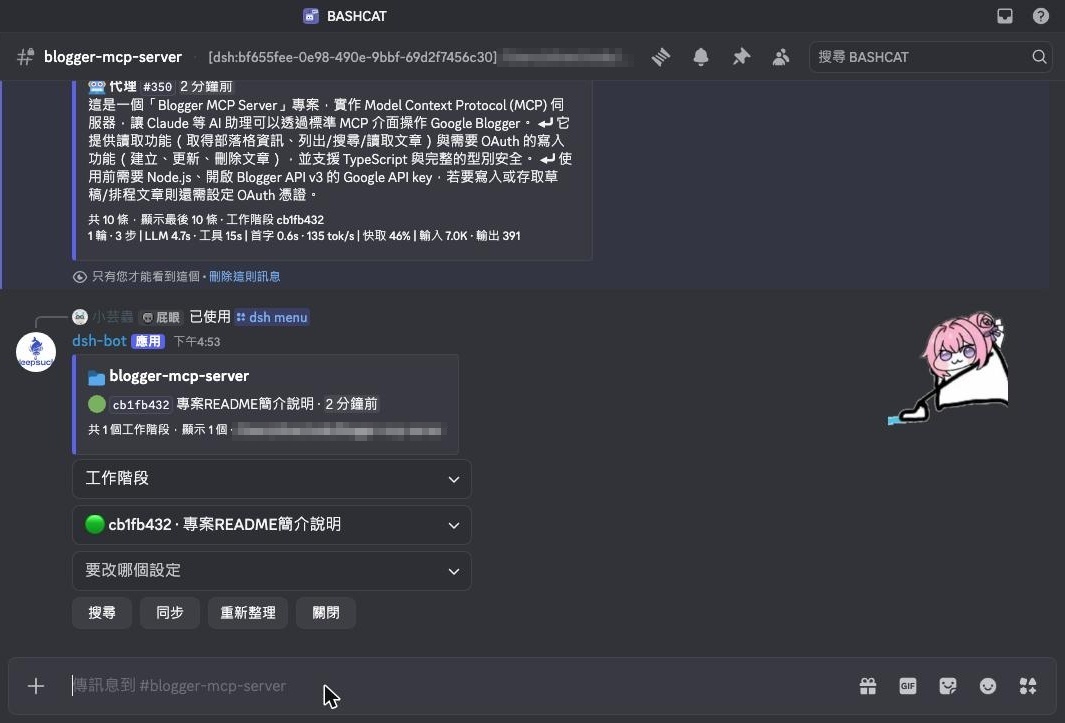The width and height of the screenshot is (1065, 723).
Task: Click the dsh-bot avatar
Action: click(36, 352)
